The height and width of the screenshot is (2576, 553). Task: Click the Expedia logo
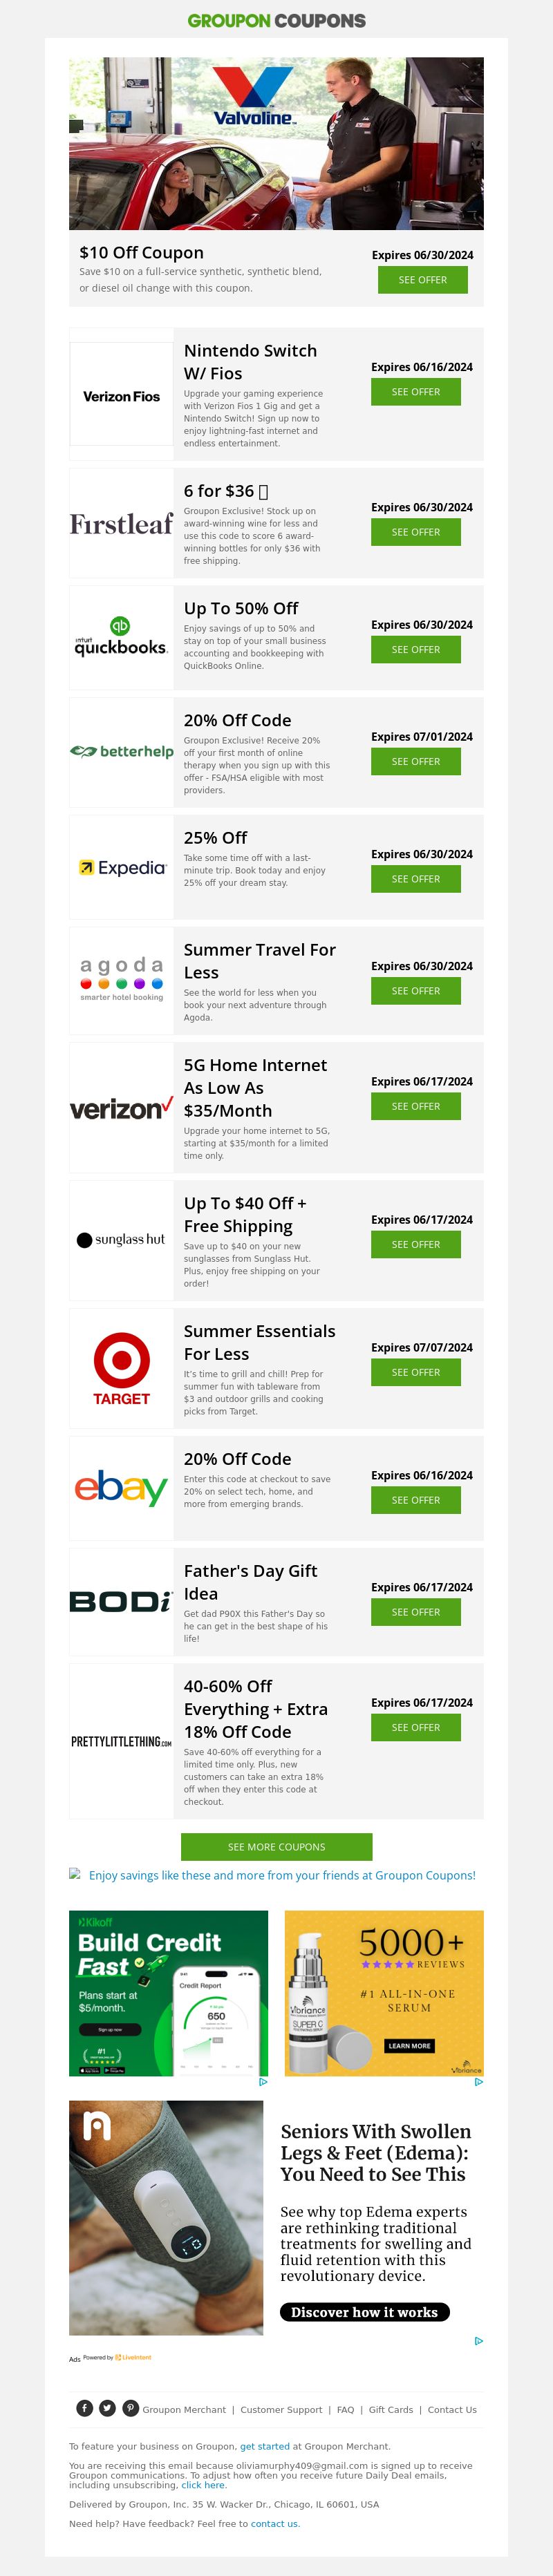coord(121,868)
